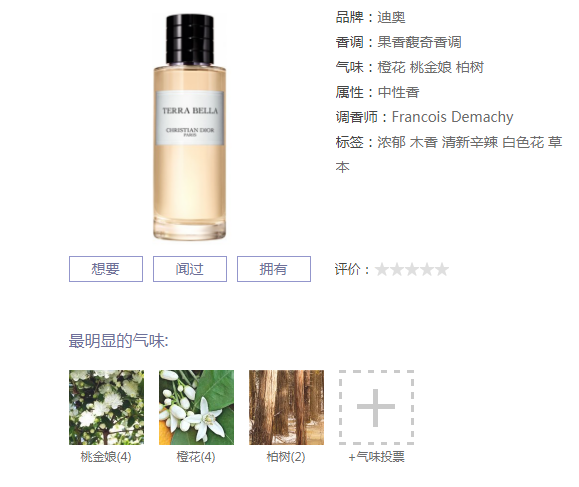Screen dimensions: 579x487
Task: Rate with the first star
Action: (x=382, y=270)
